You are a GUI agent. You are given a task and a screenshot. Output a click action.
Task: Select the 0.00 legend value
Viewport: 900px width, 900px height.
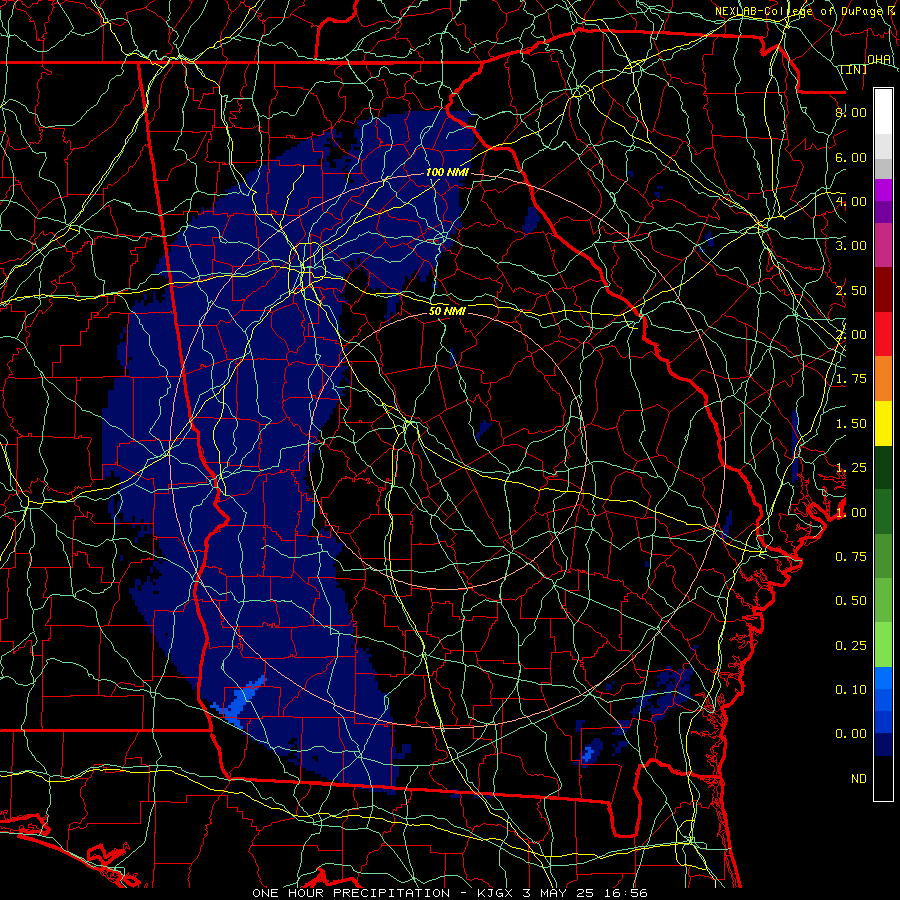pos(851,734)
